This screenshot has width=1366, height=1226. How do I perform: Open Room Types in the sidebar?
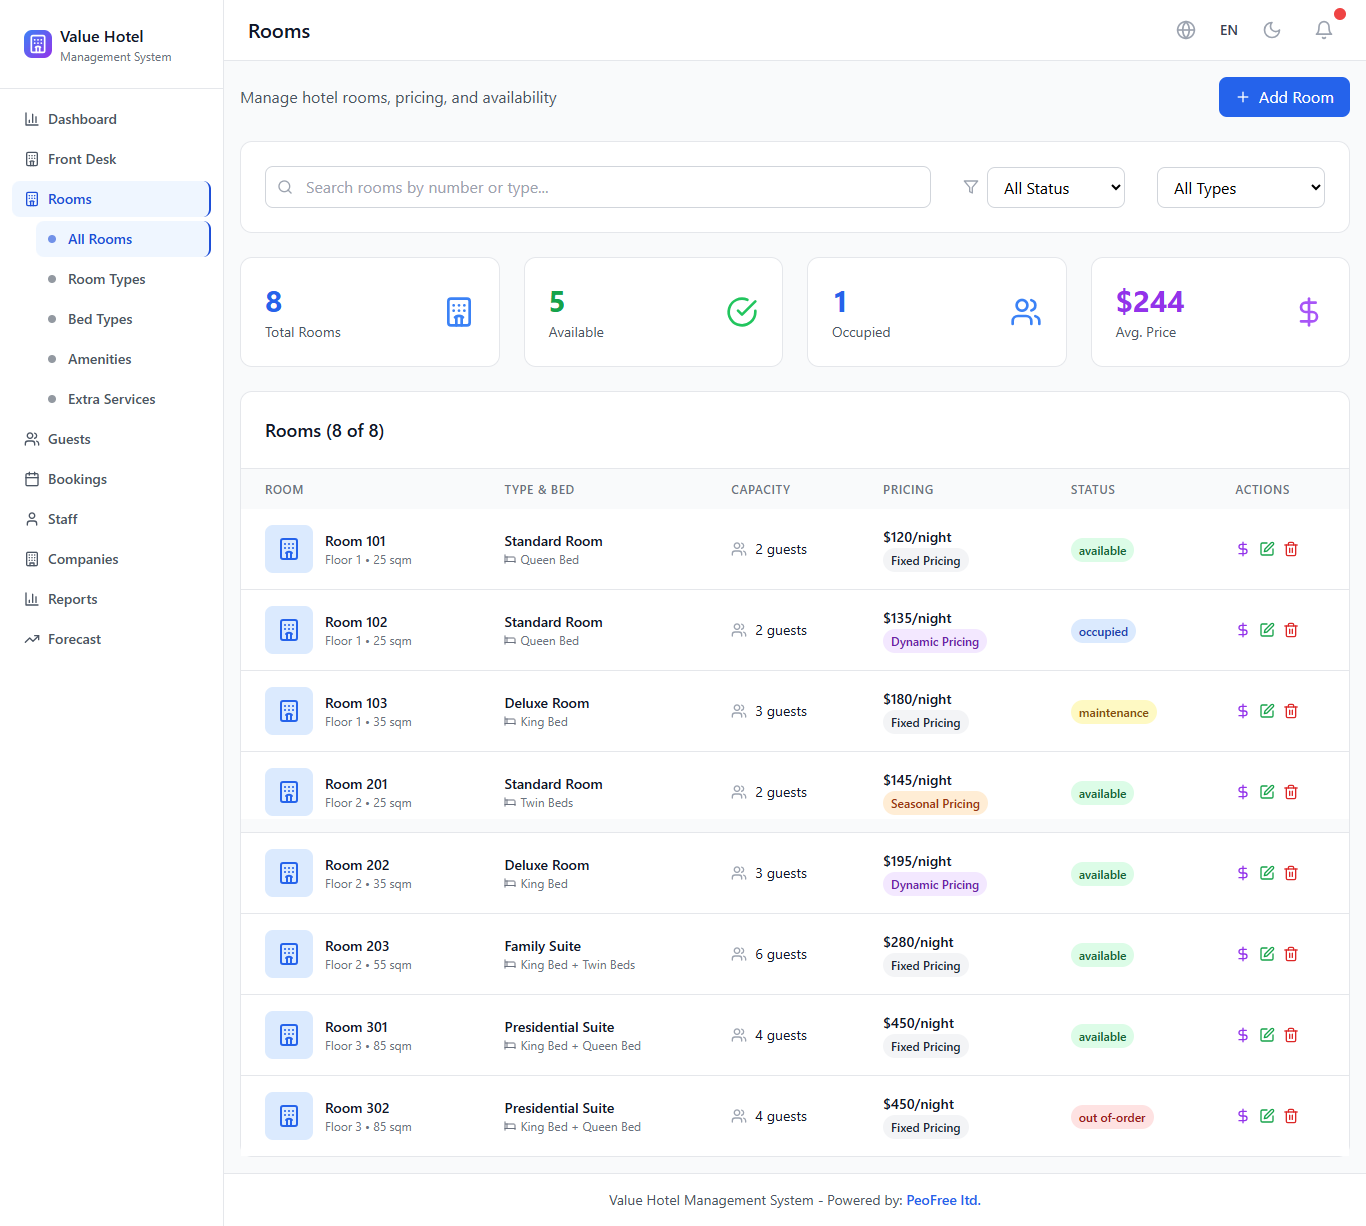106,279
